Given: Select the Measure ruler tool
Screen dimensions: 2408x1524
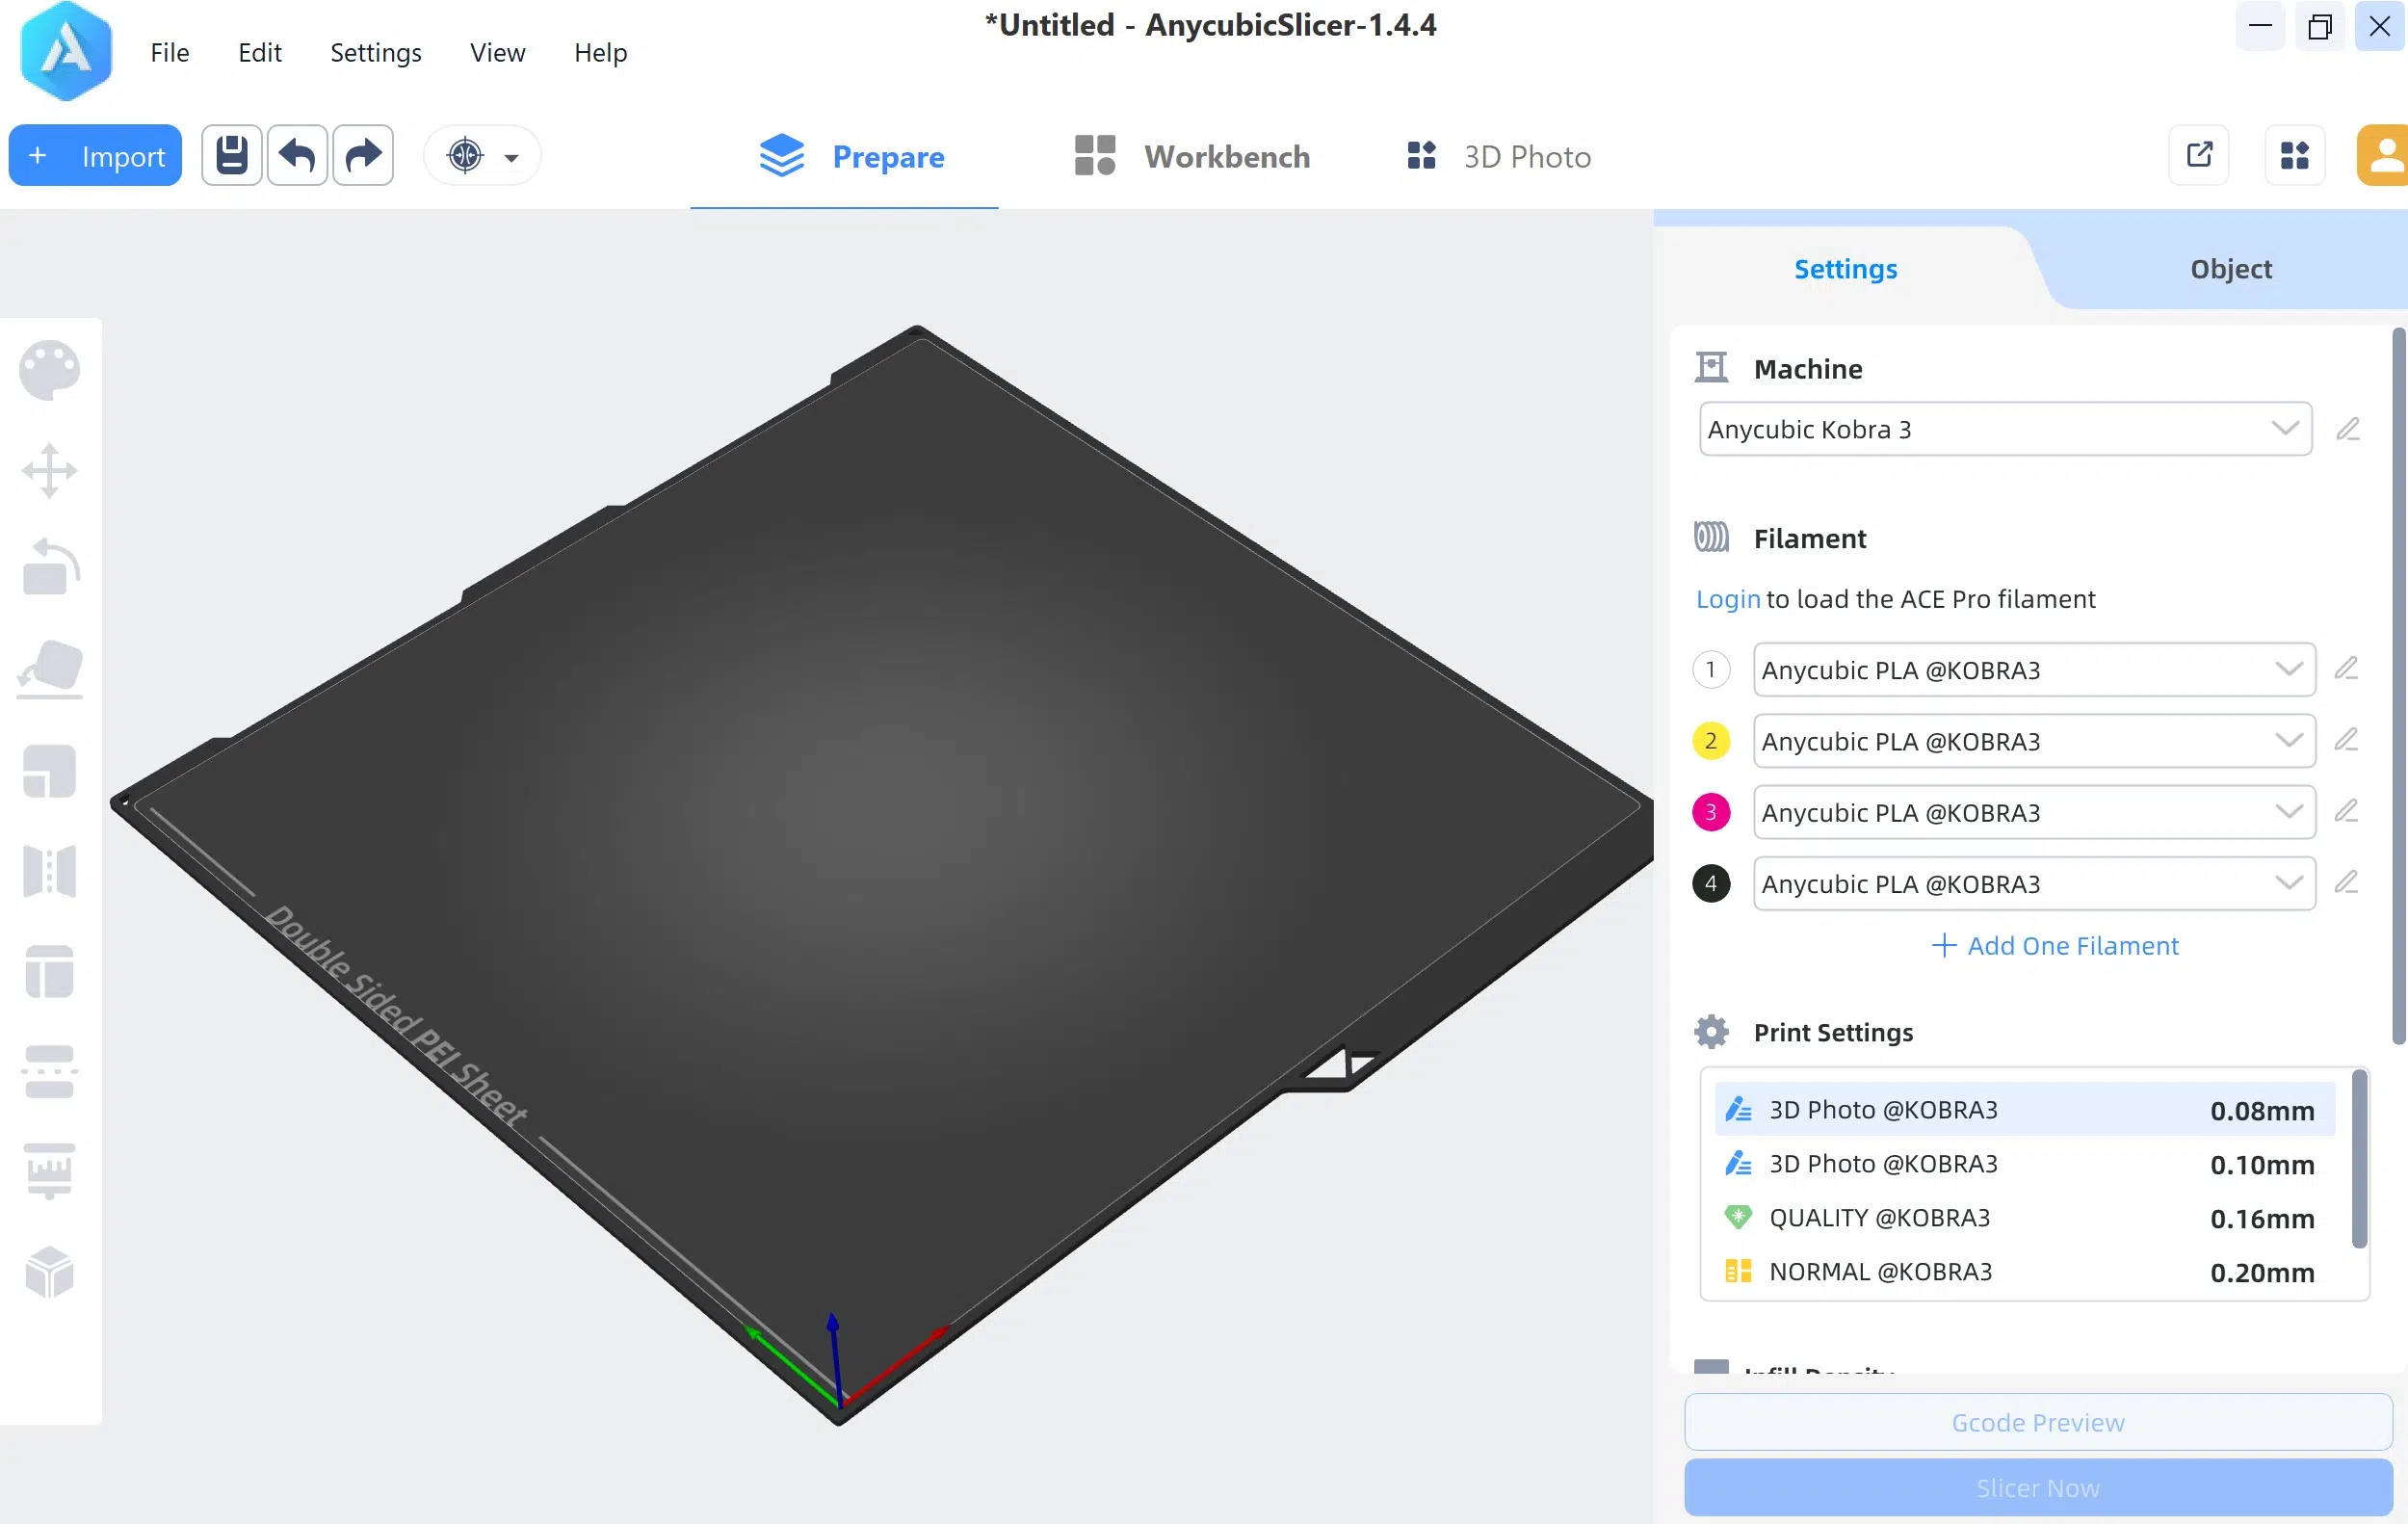Looking at the screenshot, I should pos(50,1171).
